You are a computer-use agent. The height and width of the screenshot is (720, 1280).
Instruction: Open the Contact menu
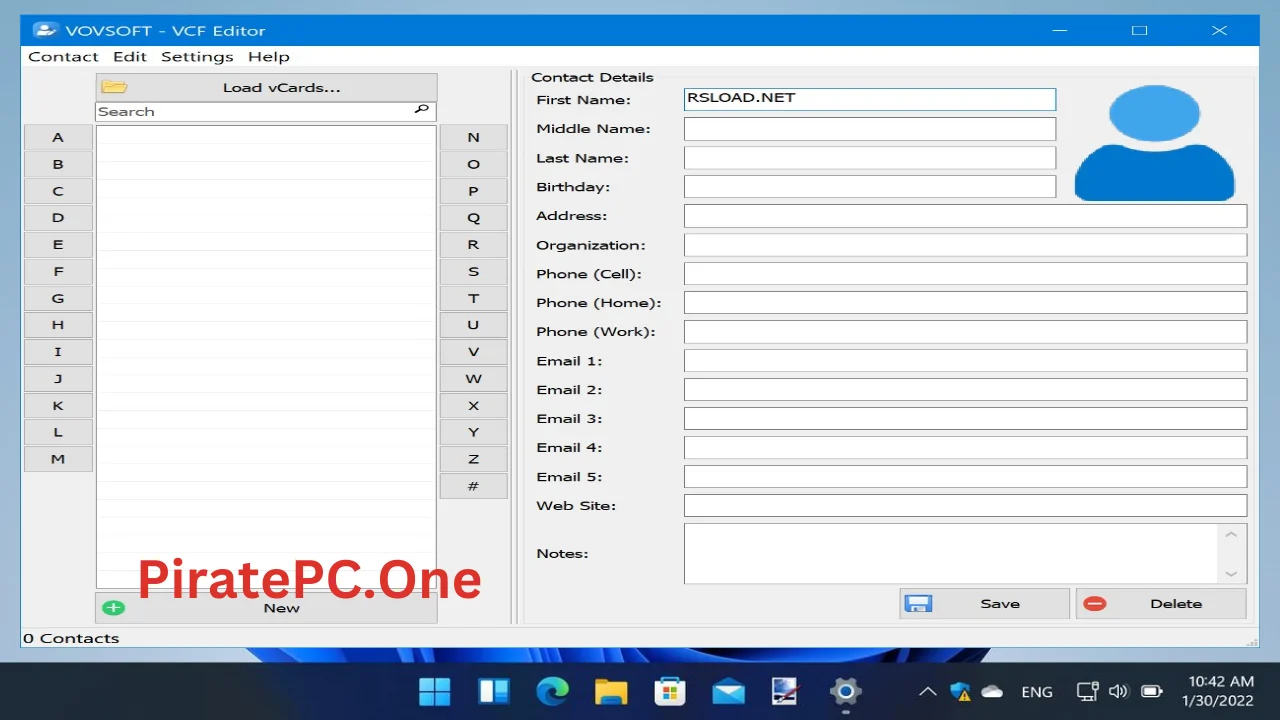point(63,57)
